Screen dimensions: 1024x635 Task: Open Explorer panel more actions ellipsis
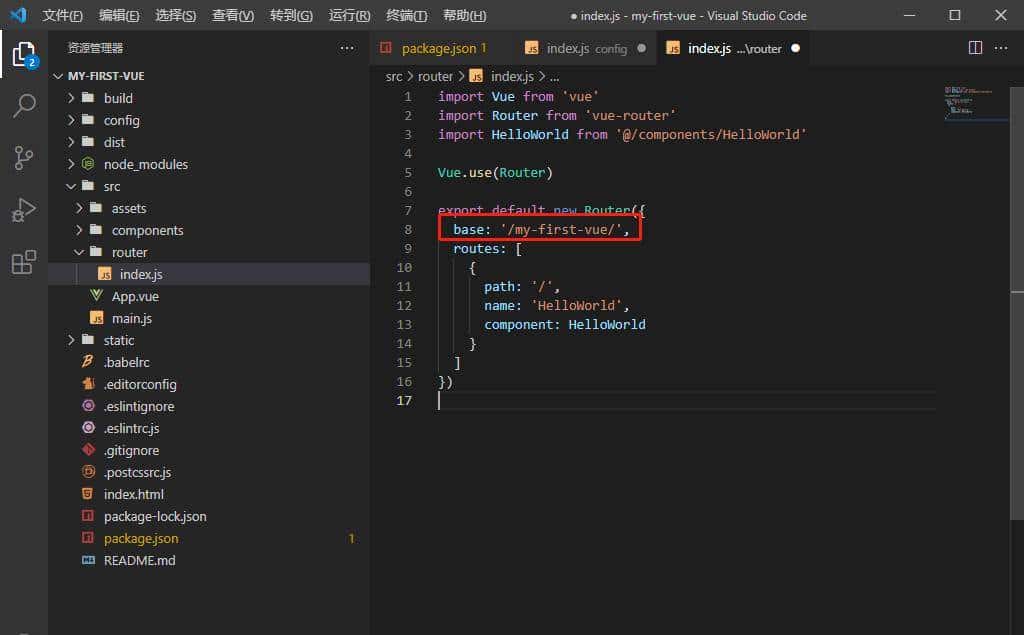click(x=347, y=48)
